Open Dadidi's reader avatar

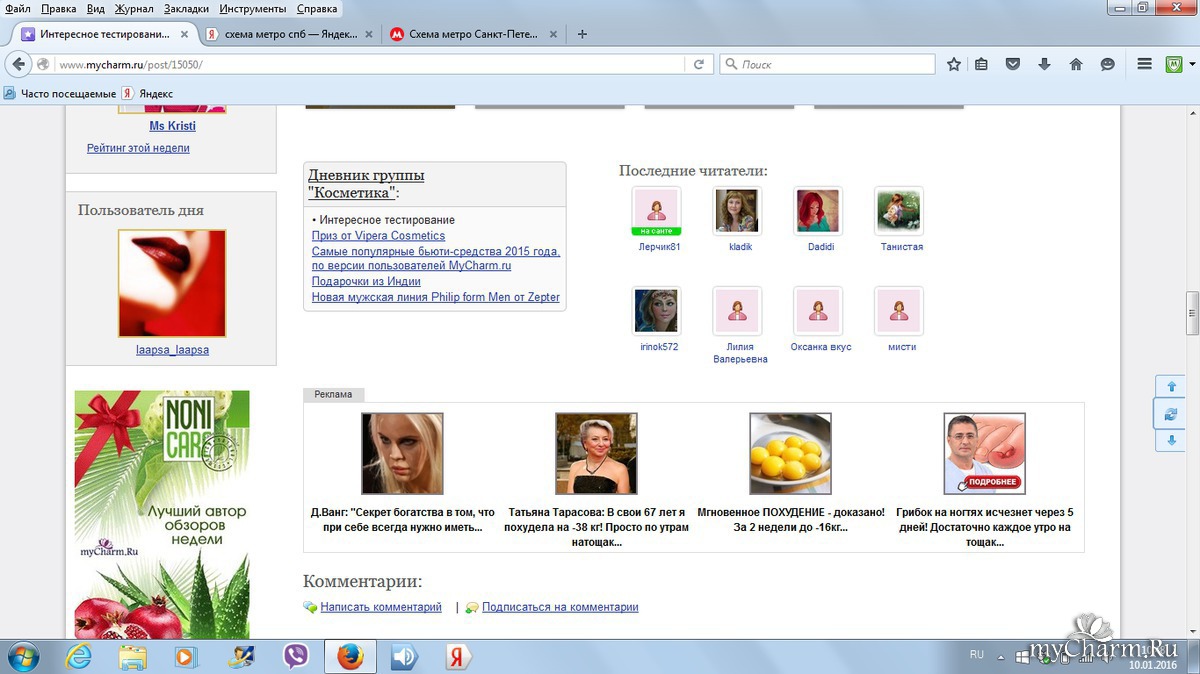tap(818, 211)
